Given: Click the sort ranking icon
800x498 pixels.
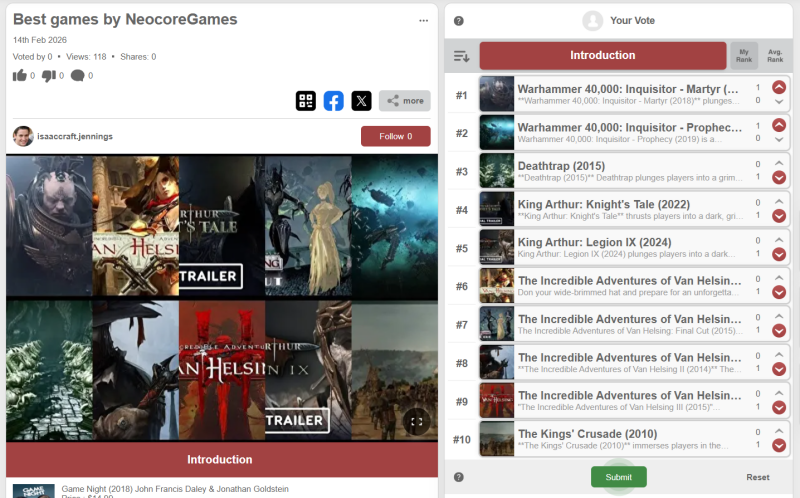Looking at the screenshot, I should tap(461, 56).
